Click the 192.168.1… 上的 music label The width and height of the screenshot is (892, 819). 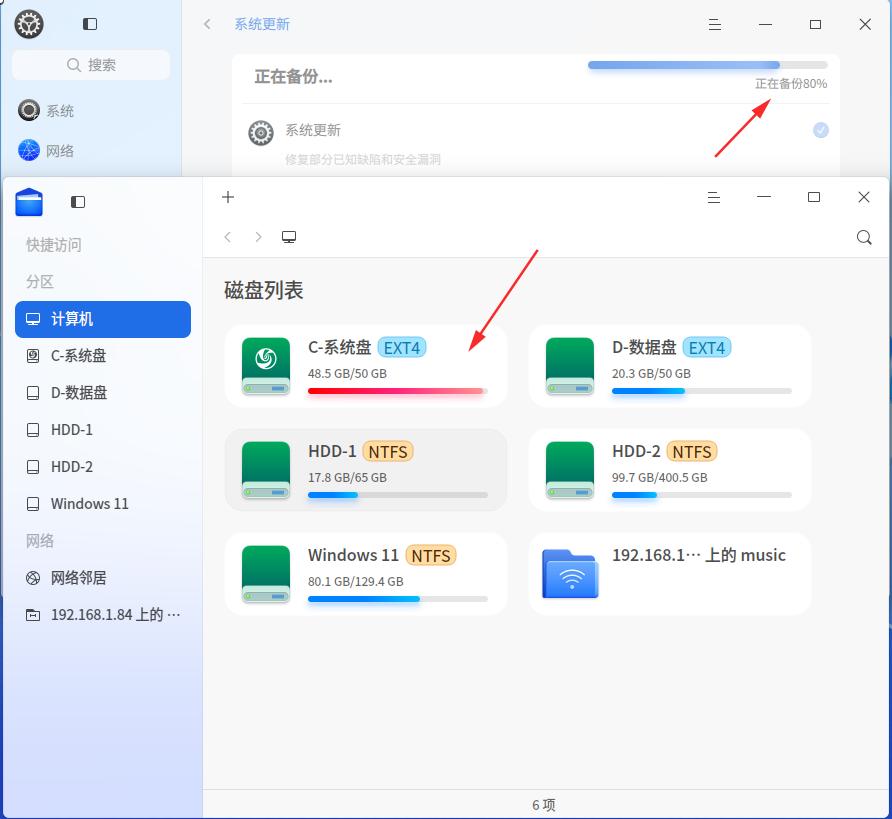(x=699, y=555)
